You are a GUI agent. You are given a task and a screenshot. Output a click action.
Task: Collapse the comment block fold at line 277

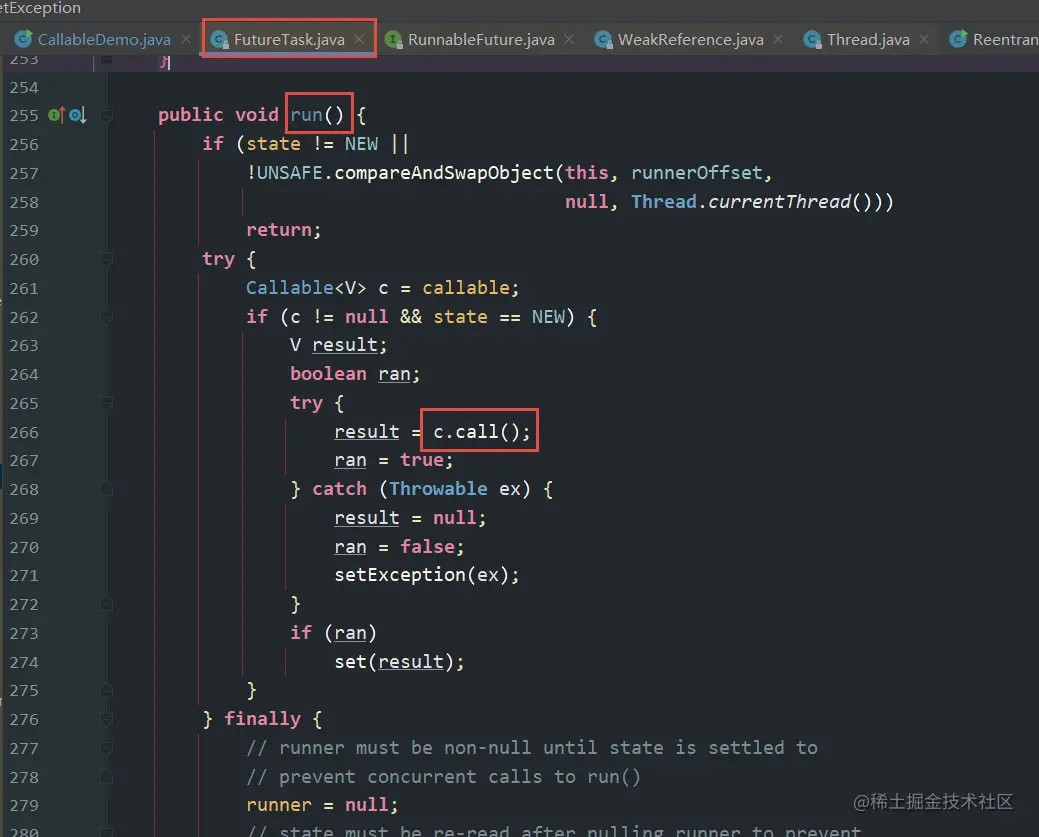tap(106, 748)
